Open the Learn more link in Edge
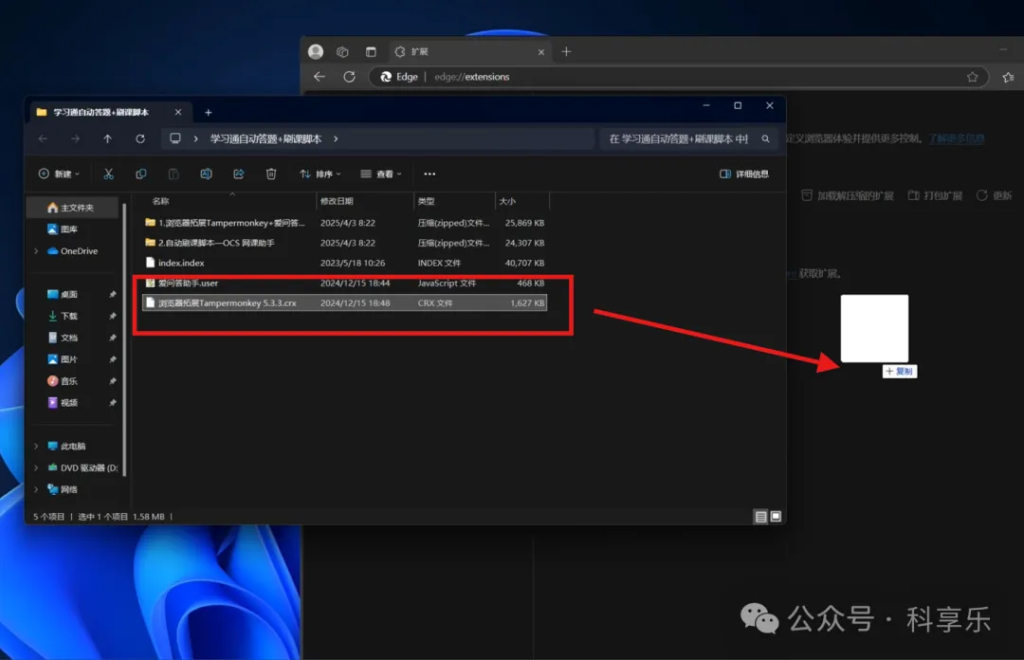 tap(956, 138)
